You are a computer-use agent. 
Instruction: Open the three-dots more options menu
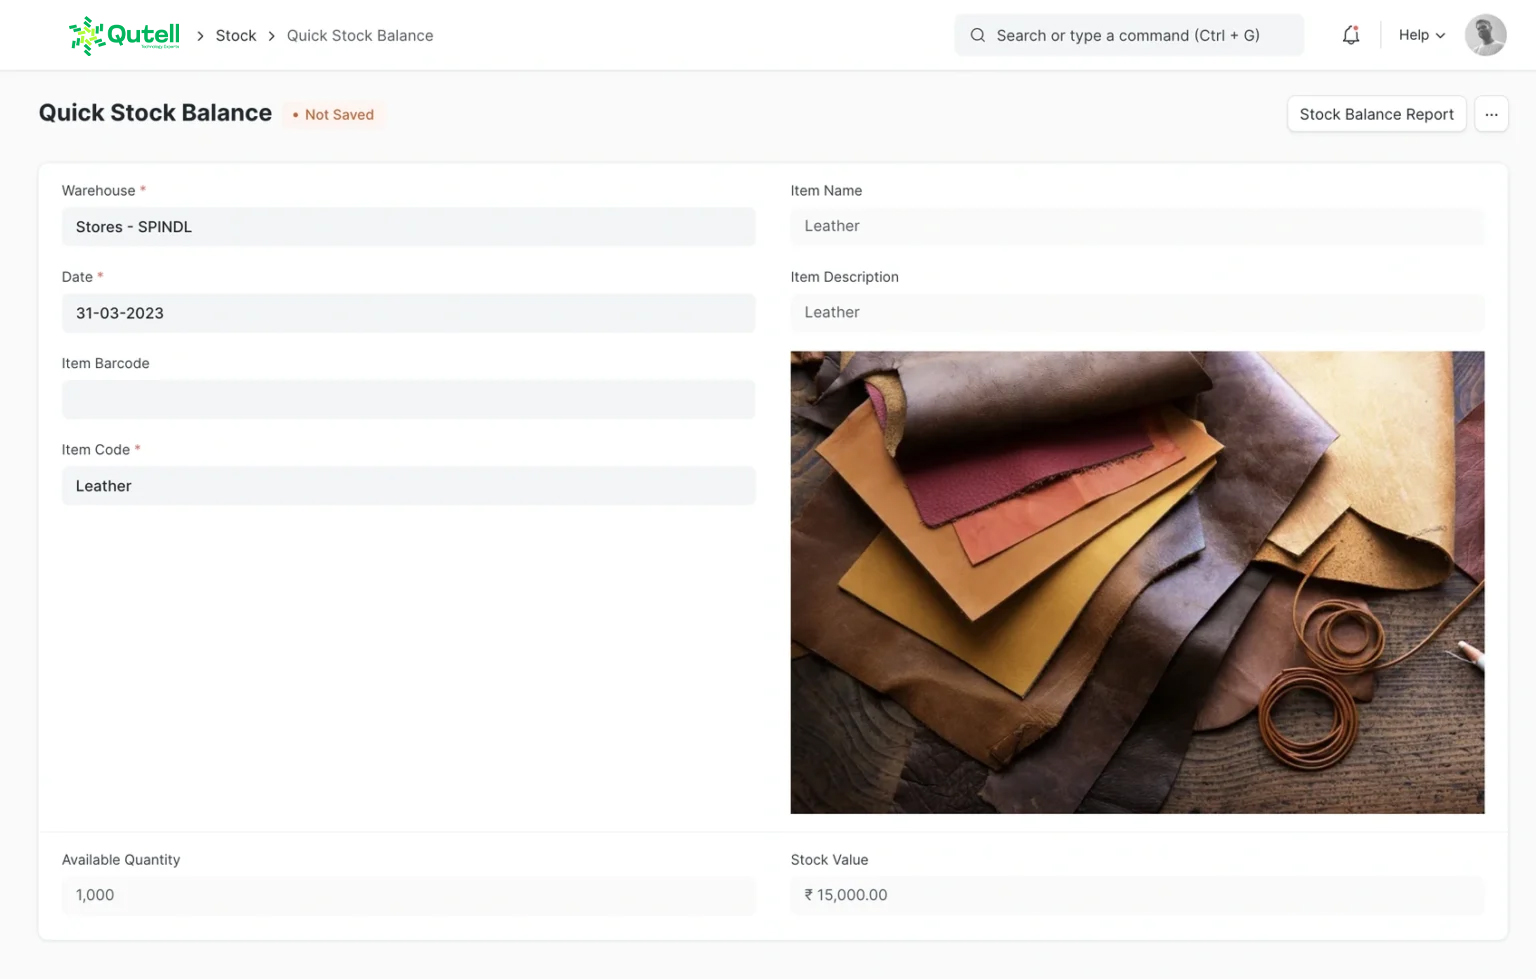1491,114
